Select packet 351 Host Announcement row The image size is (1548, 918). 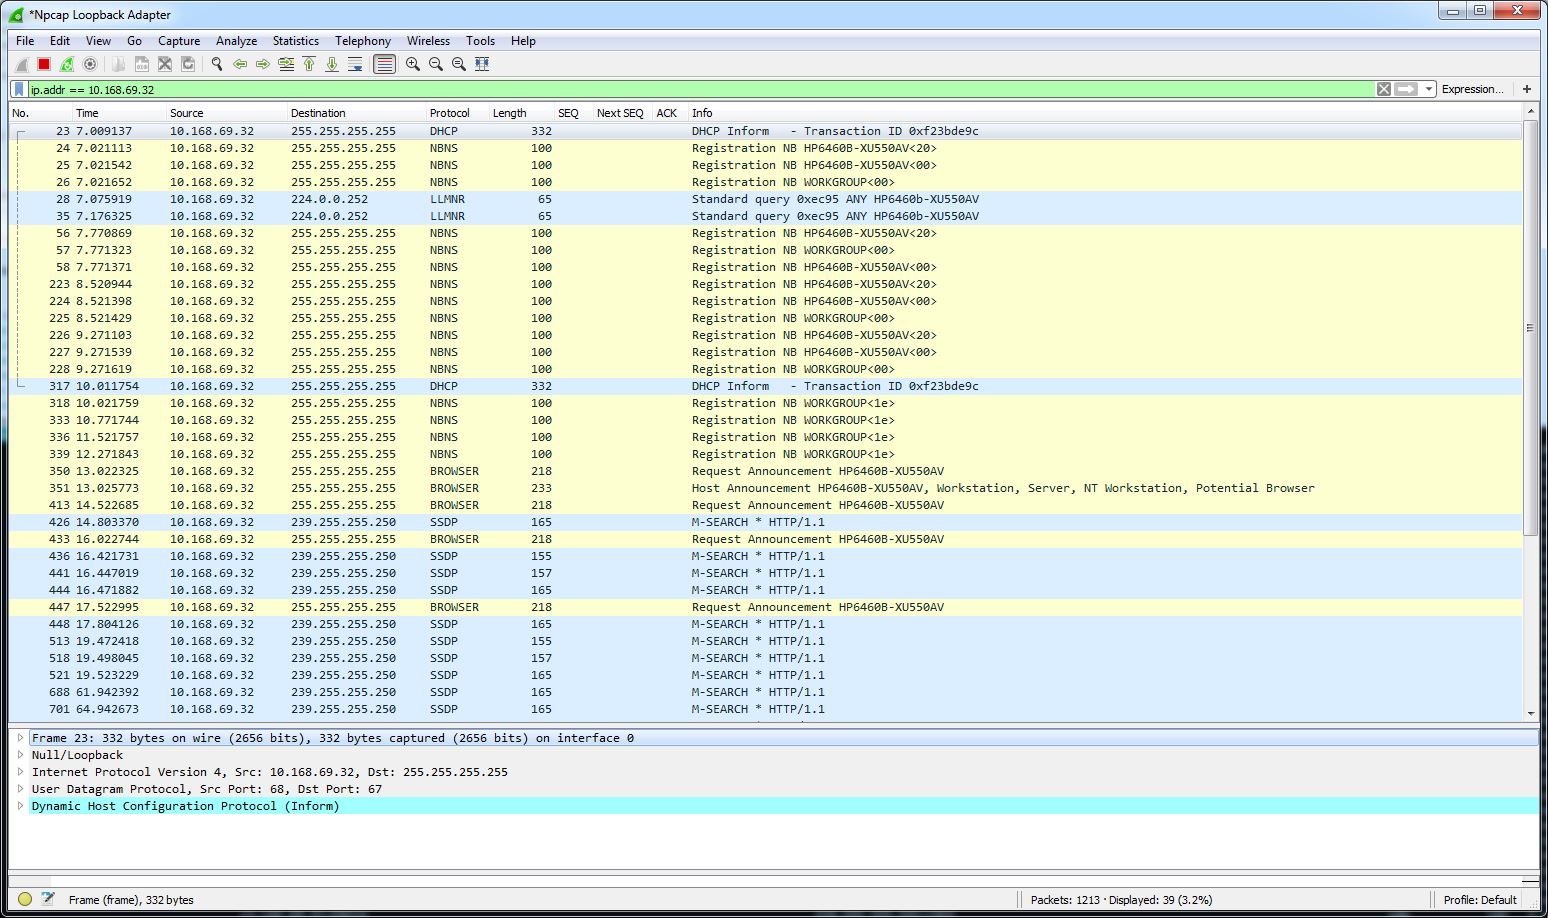coord(766,488)
